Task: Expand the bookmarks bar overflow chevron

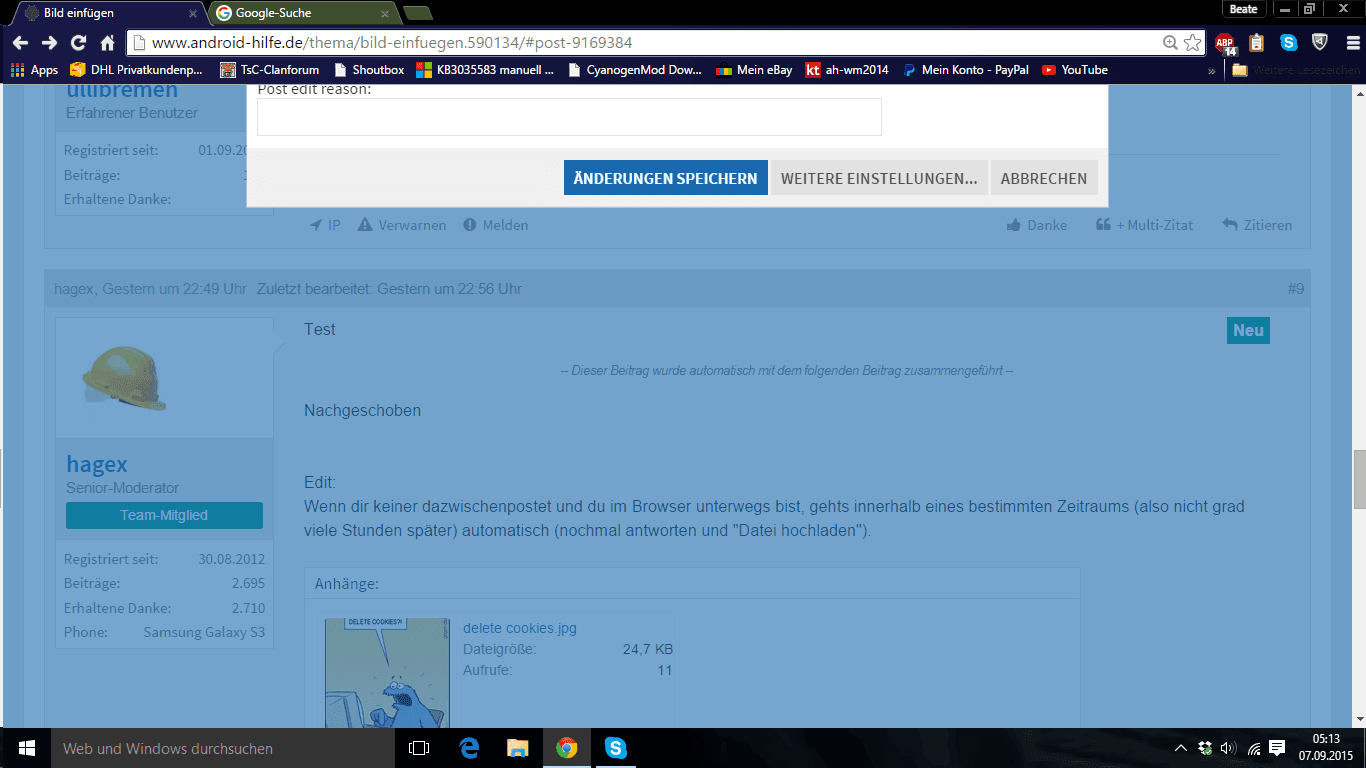Action: (1212, 71)
